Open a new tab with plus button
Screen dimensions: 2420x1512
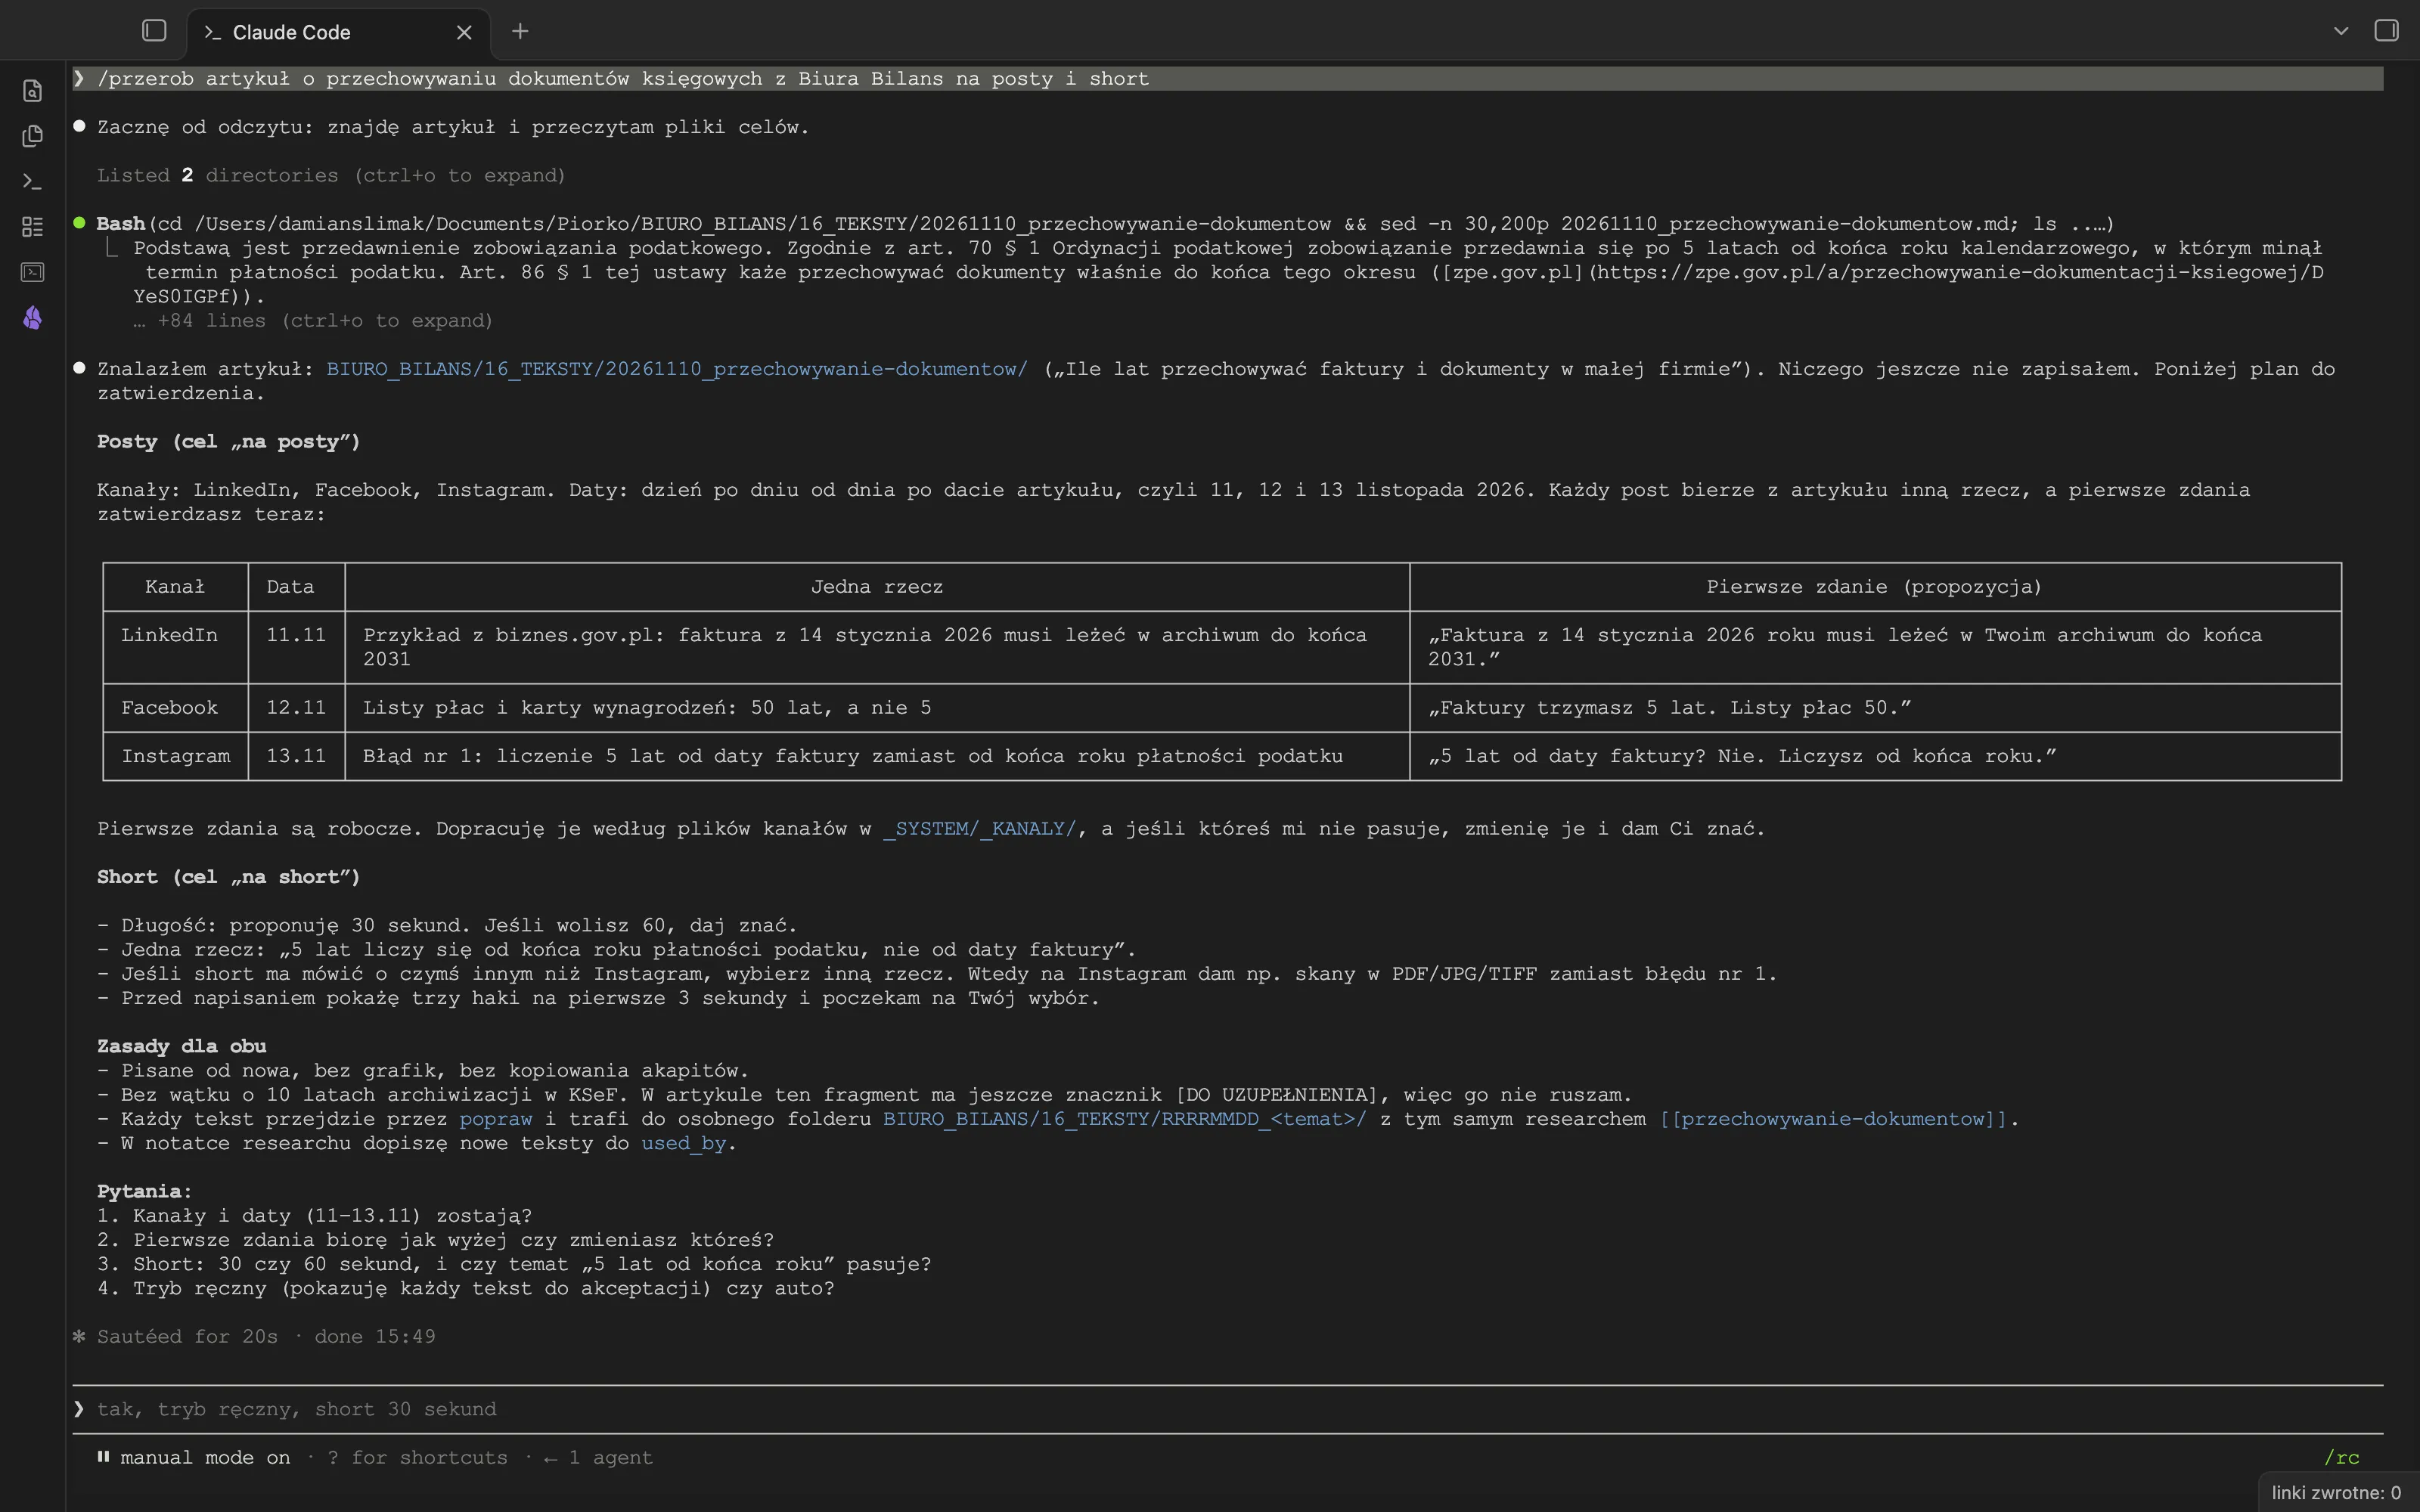point(520,31)
